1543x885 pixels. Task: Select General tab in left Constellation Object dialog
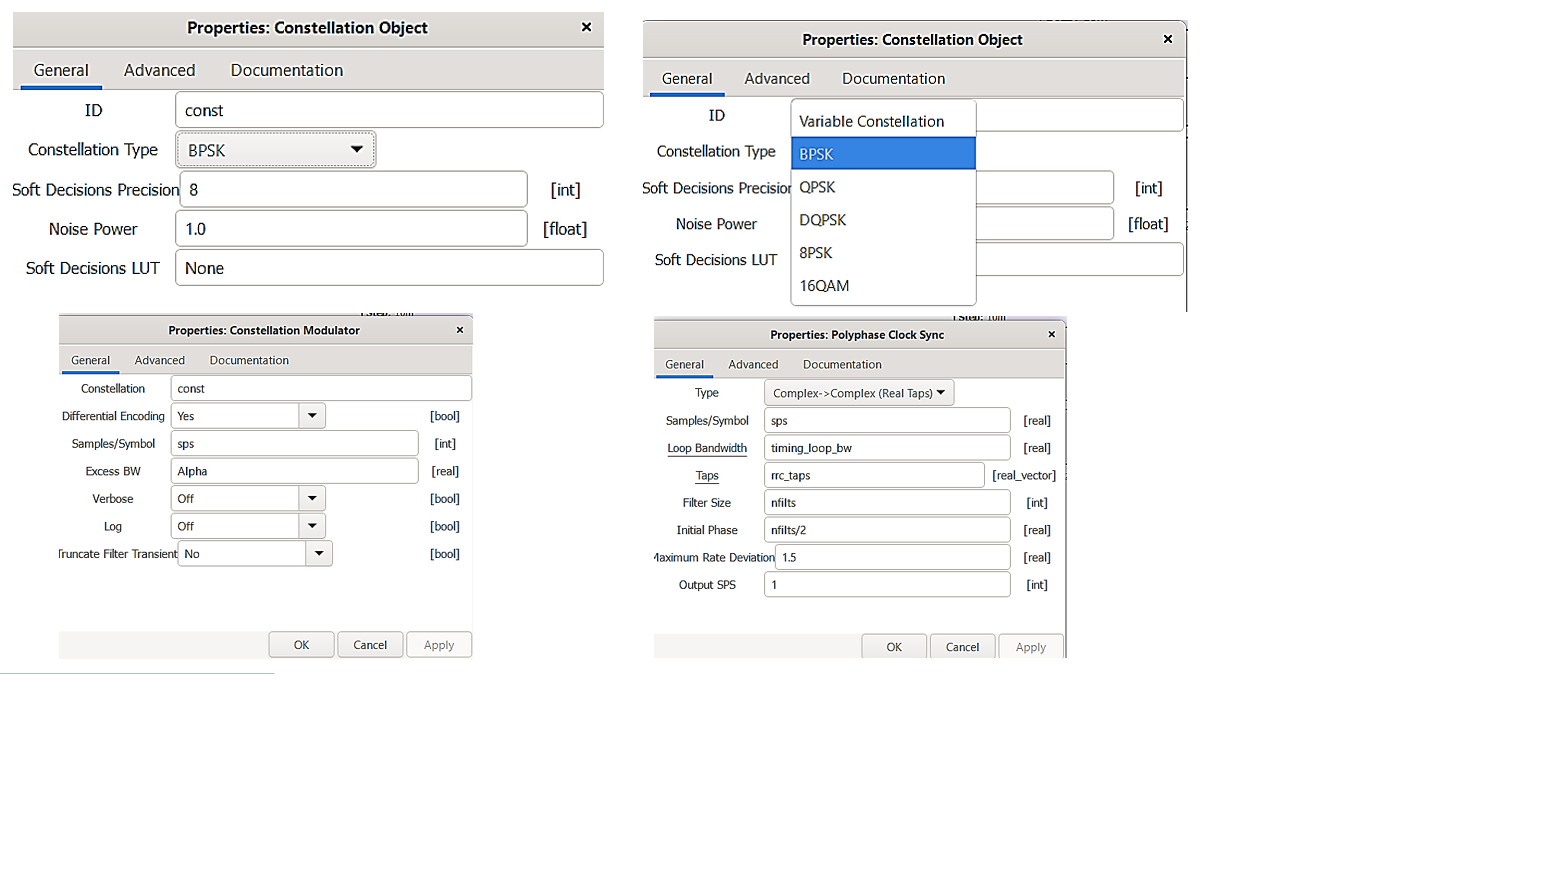pyautogui.click(x=61, y=70)
